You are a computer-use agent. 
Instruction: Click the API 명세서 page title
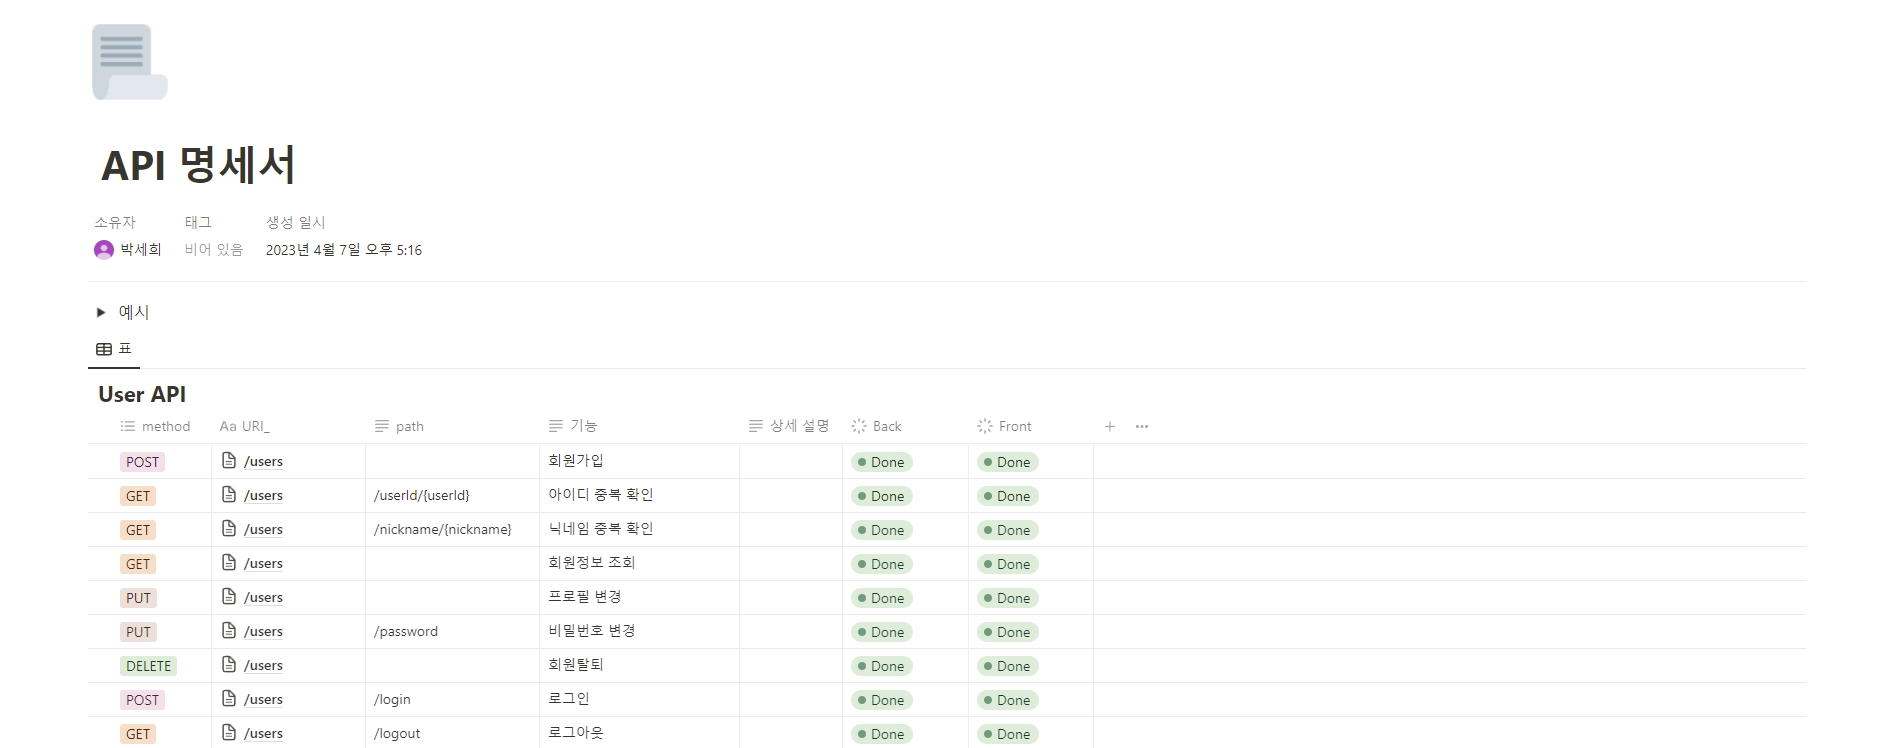198,166
